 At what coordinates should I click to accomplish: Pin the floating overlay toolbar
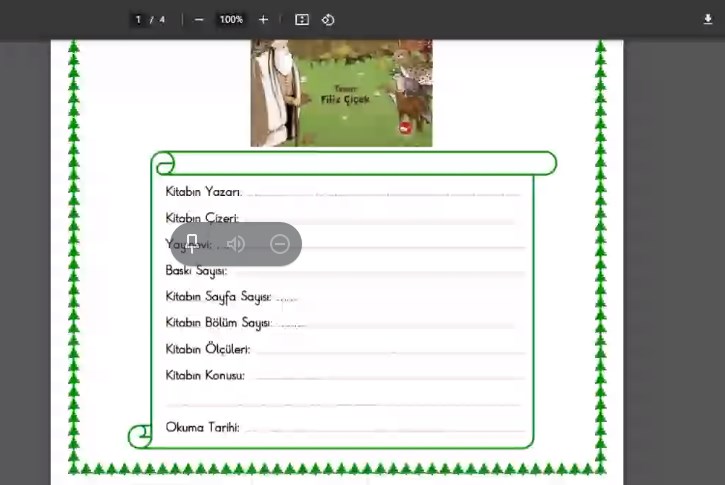[x=191, y=244]
